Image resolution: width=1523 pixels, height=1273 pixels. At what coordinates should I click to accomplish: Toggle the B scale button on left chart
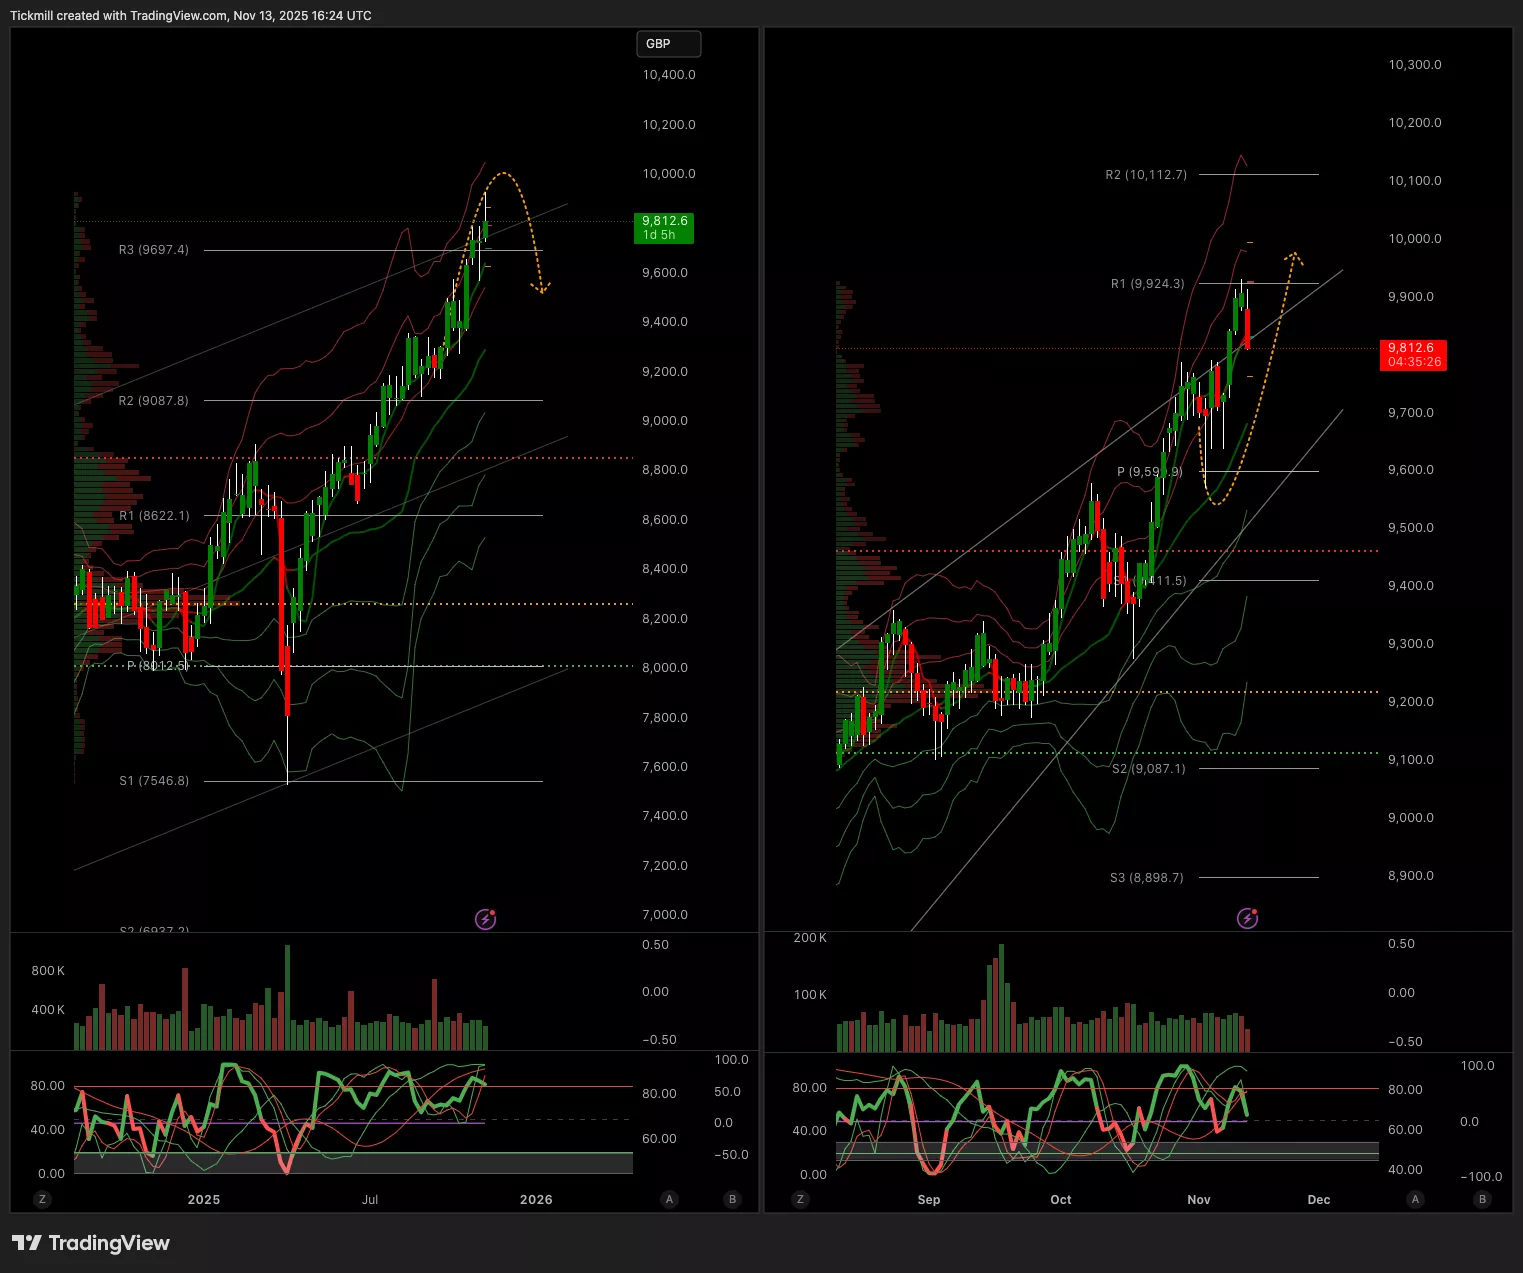733,1199
